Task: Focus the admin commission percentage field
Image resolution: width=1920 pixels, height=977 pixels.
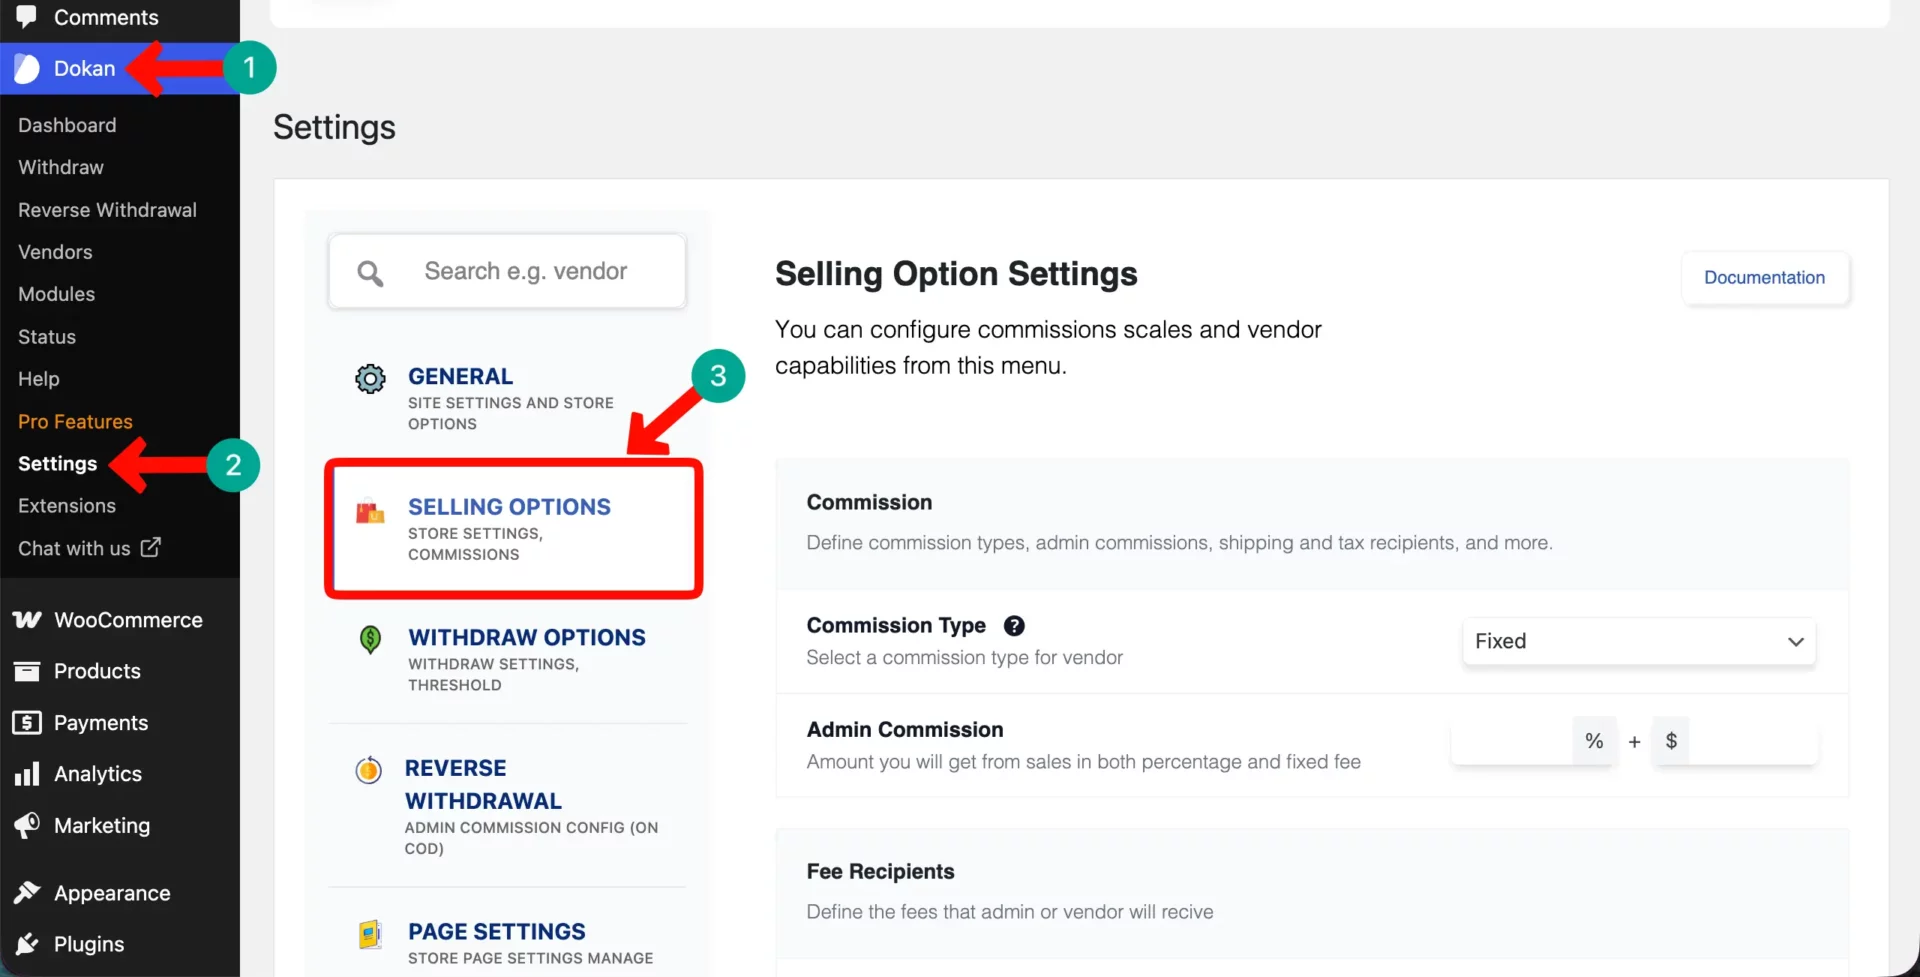Action: [1512, 741]
